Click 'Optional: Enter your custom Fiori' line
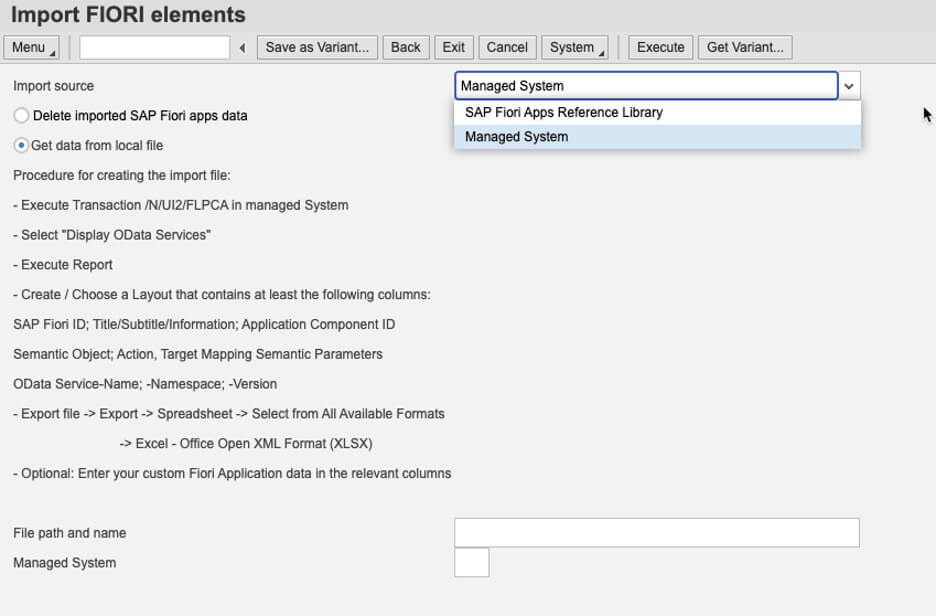This screenshot has width=936, height=616. click(x=232, y=474)
